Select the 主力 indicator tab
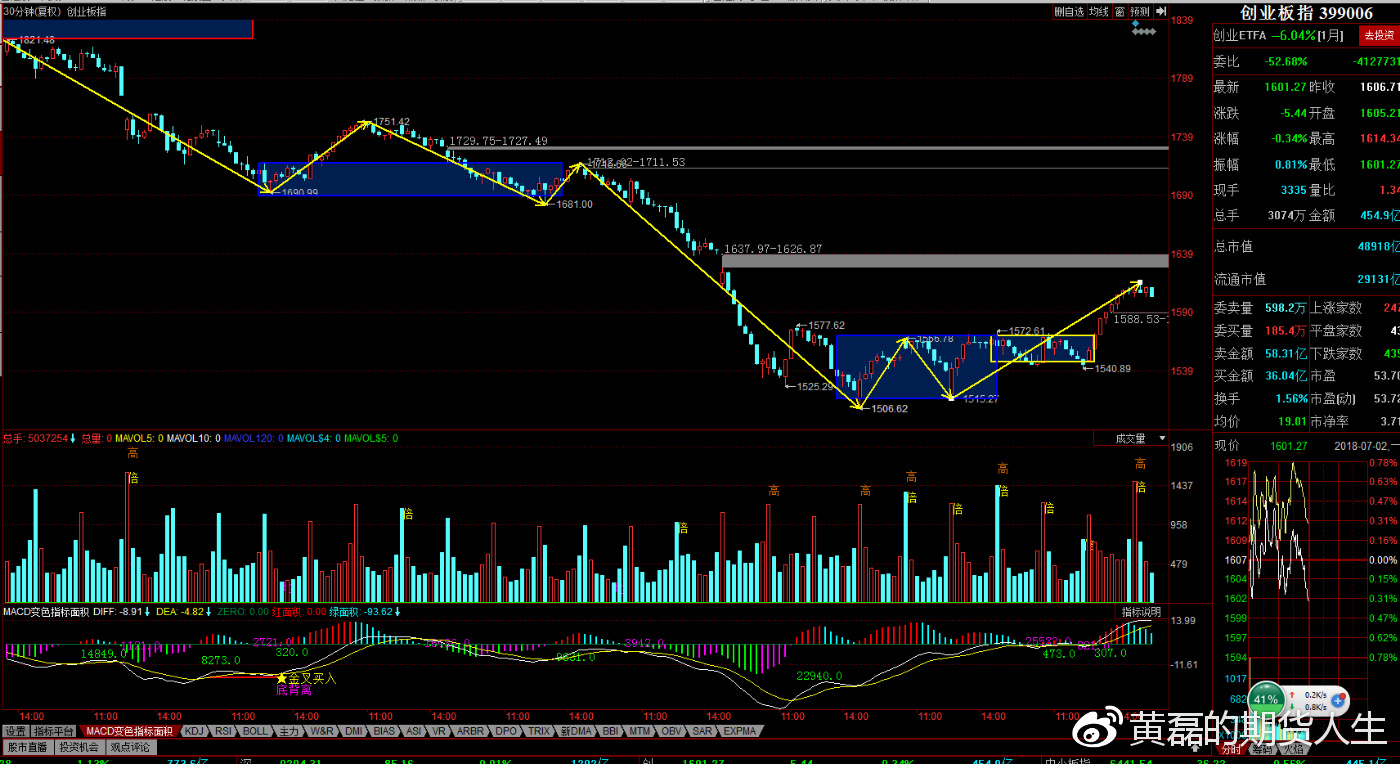The width and height of the screenshot is (1400, 764). [289, 731]
